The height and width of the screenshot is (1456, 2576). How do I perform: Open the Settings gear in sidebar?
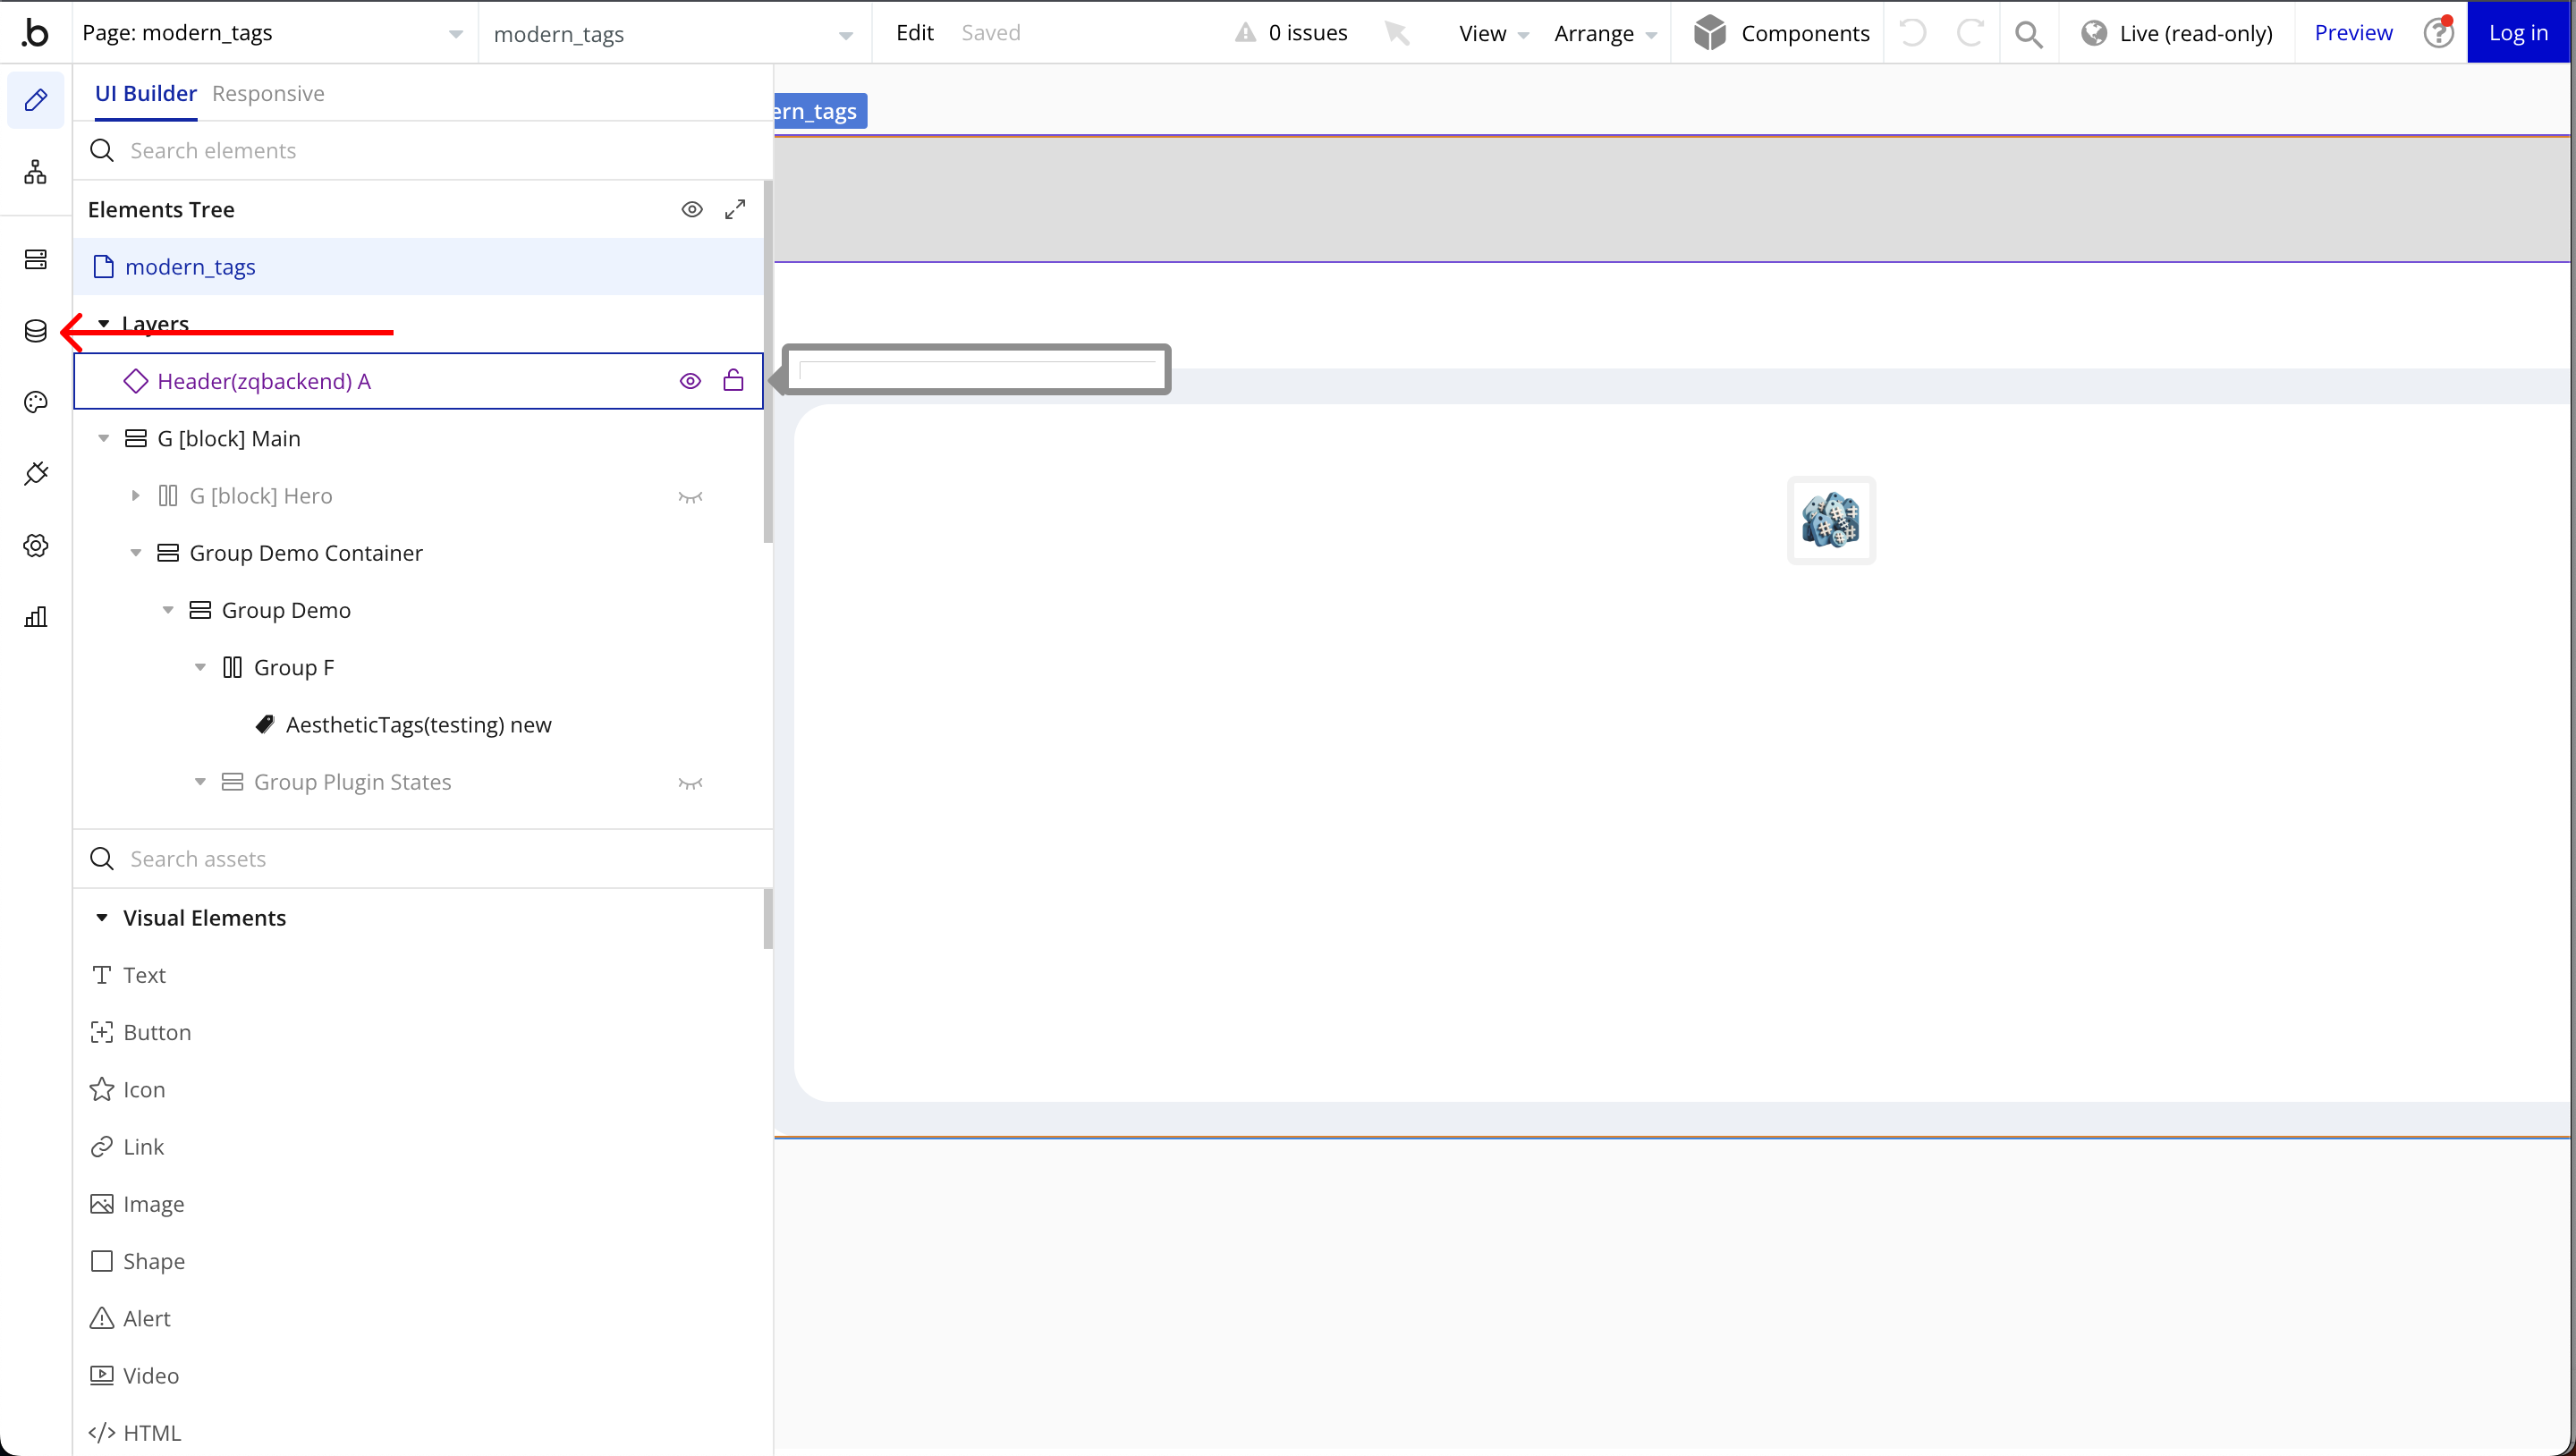(x=35, y=545)
